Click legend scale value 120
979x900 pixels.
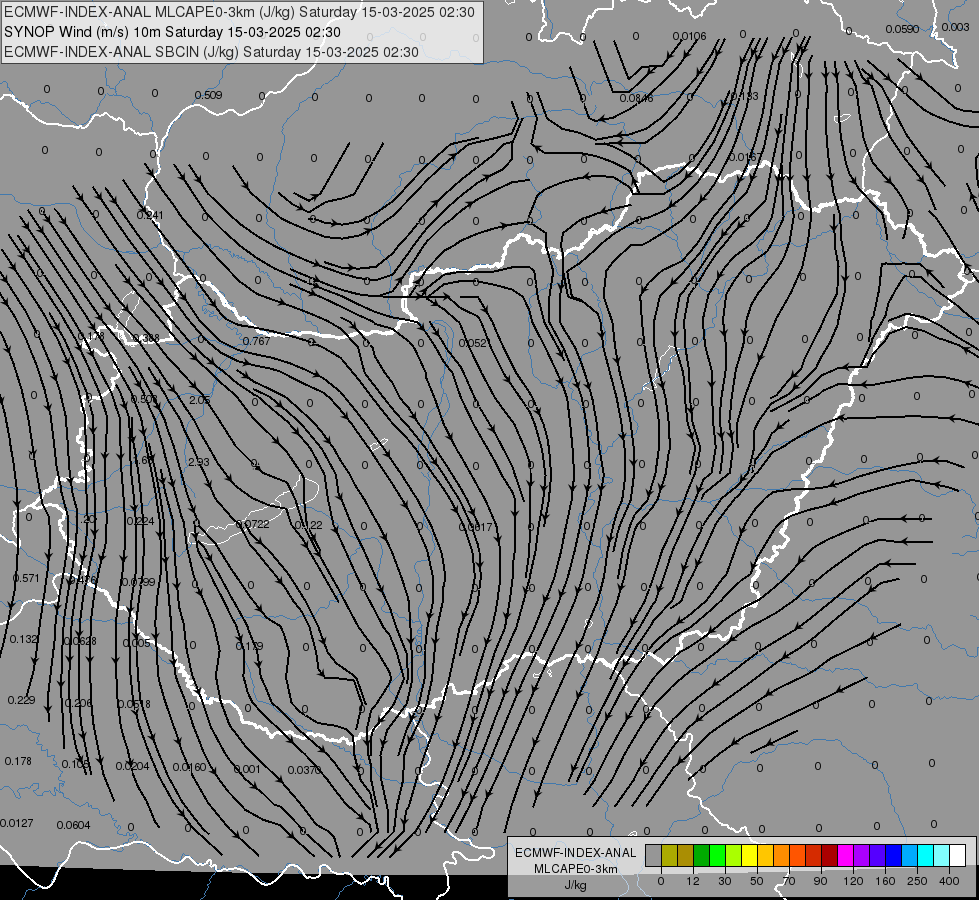tap(854, 881)
